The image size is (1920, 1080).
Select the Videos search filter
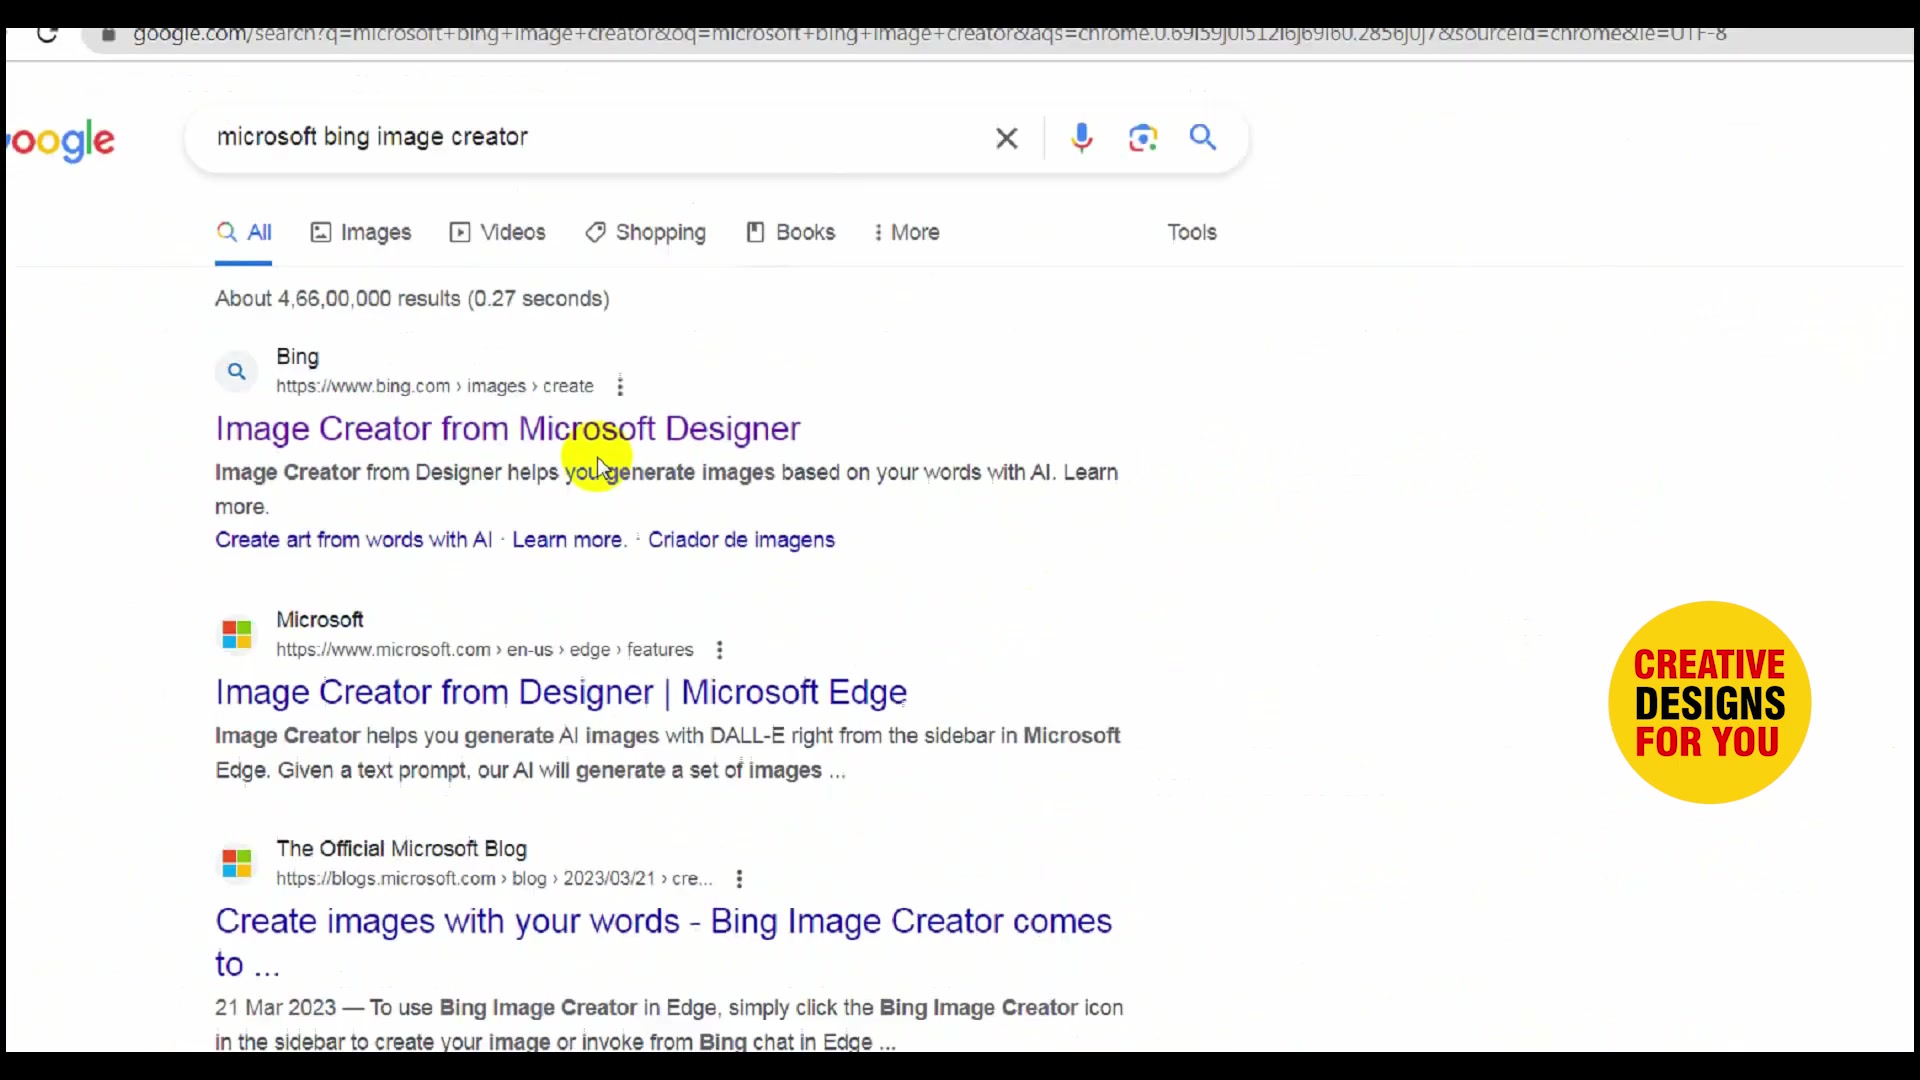point(497,232)
